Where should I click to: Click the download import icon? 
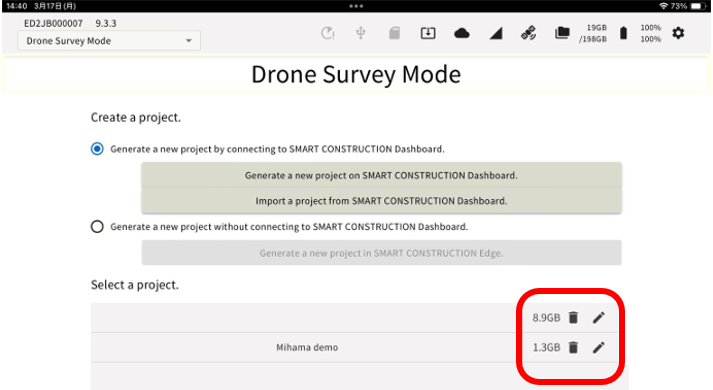point(428,33)
